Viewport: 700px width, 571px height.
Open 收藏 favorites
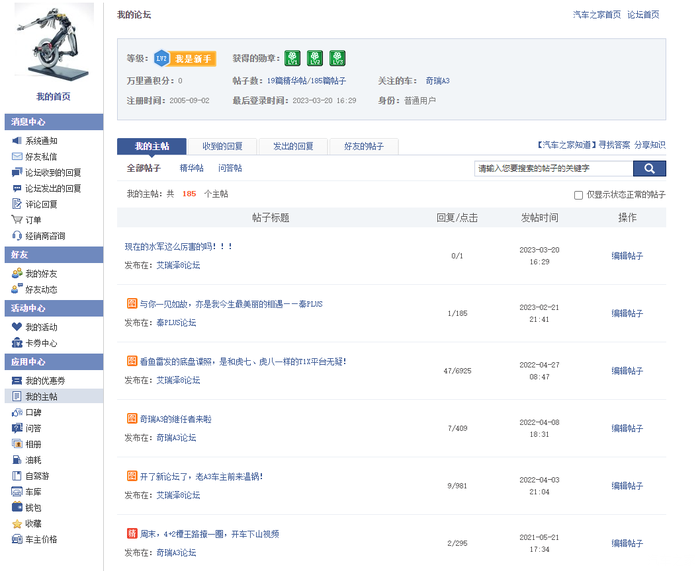[33, 524]
